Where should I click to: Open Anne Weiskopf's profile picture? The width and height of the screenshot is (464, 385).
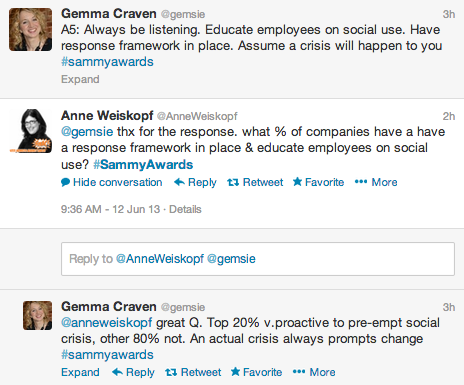(30, 131)
